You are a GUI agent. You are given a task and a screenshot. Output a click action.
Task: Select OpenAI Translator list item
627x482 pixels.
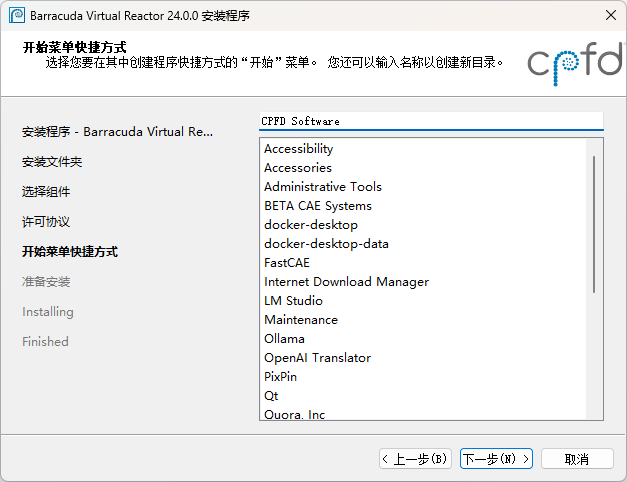coord(317,358)
